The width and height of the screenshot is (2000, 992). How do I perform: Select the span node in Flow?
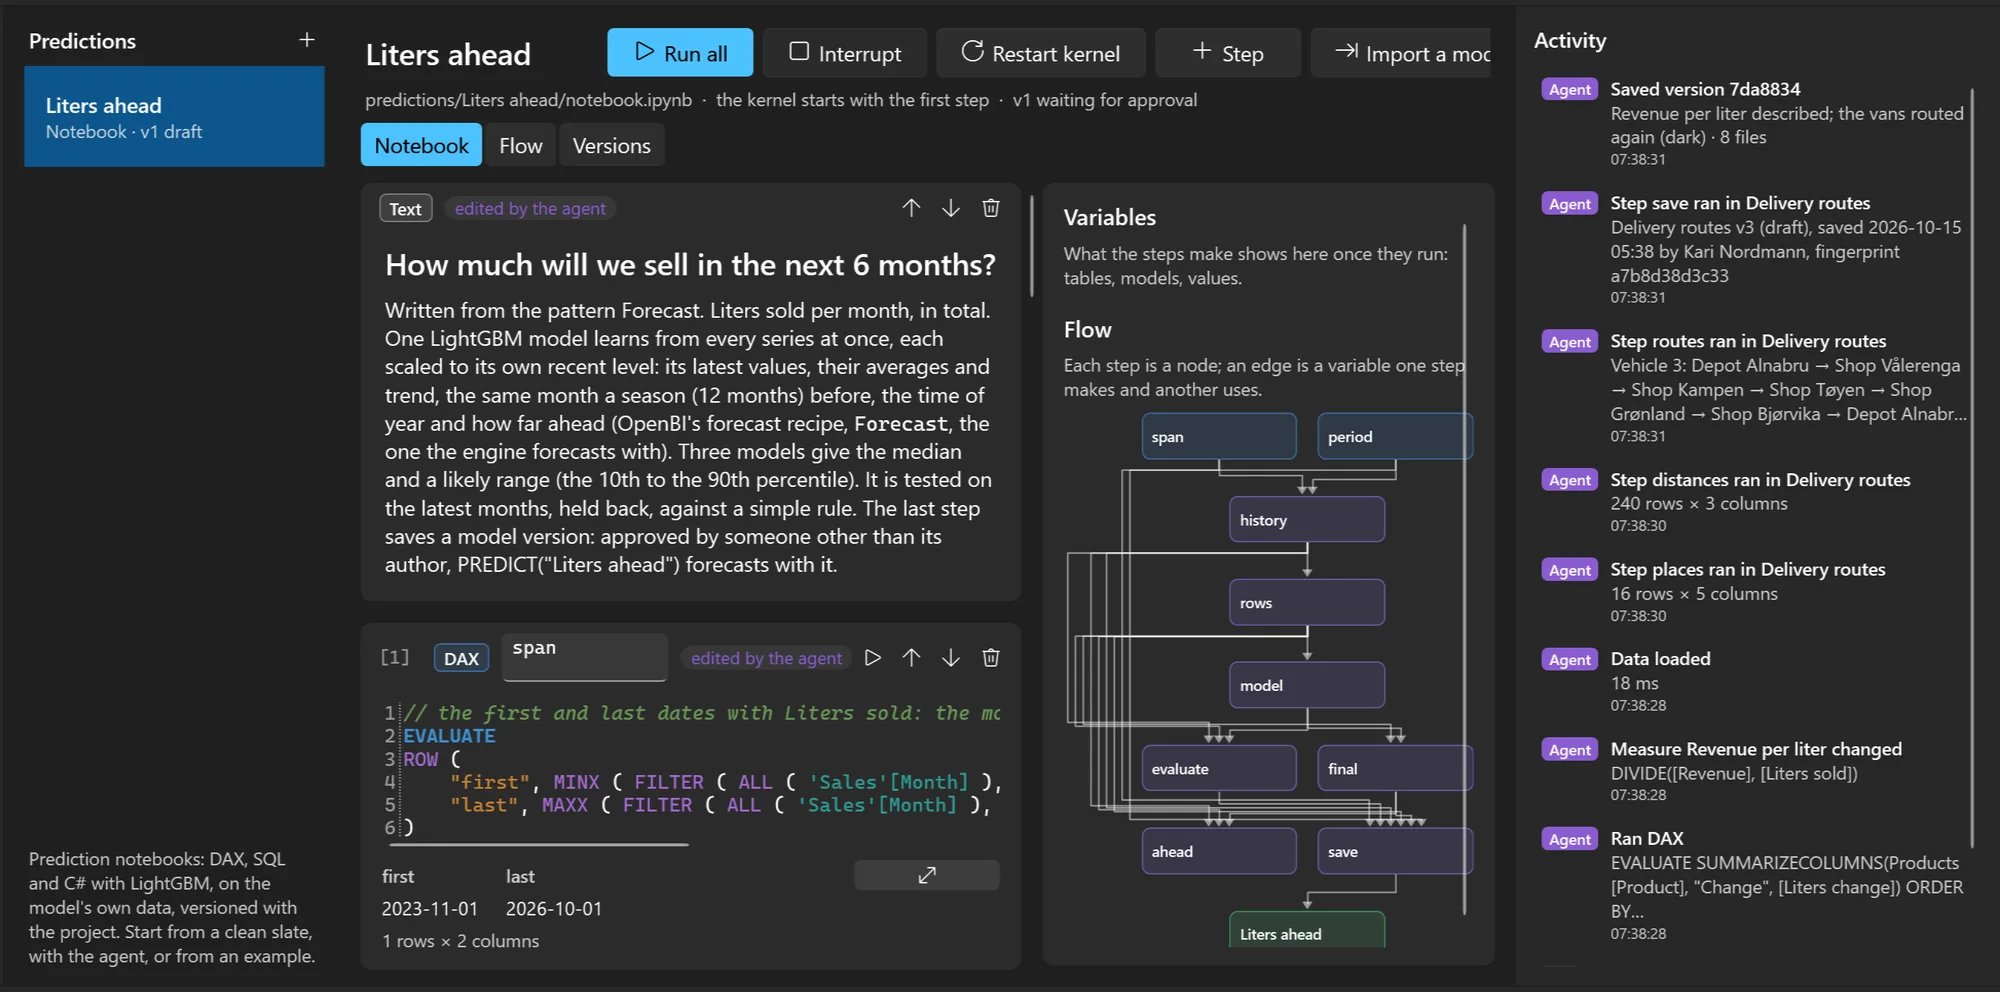(1219, 437)
